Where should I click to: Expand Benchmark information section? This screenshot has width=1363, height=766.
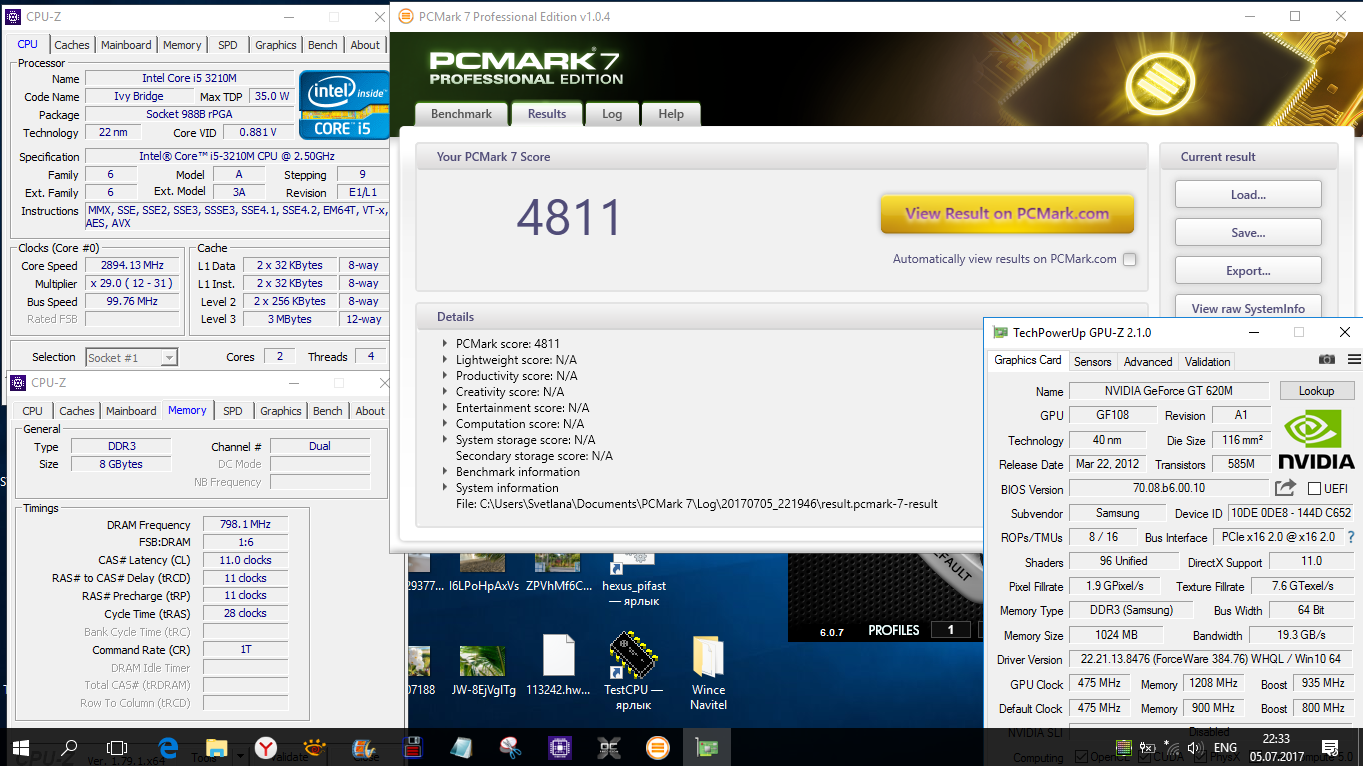445,471
